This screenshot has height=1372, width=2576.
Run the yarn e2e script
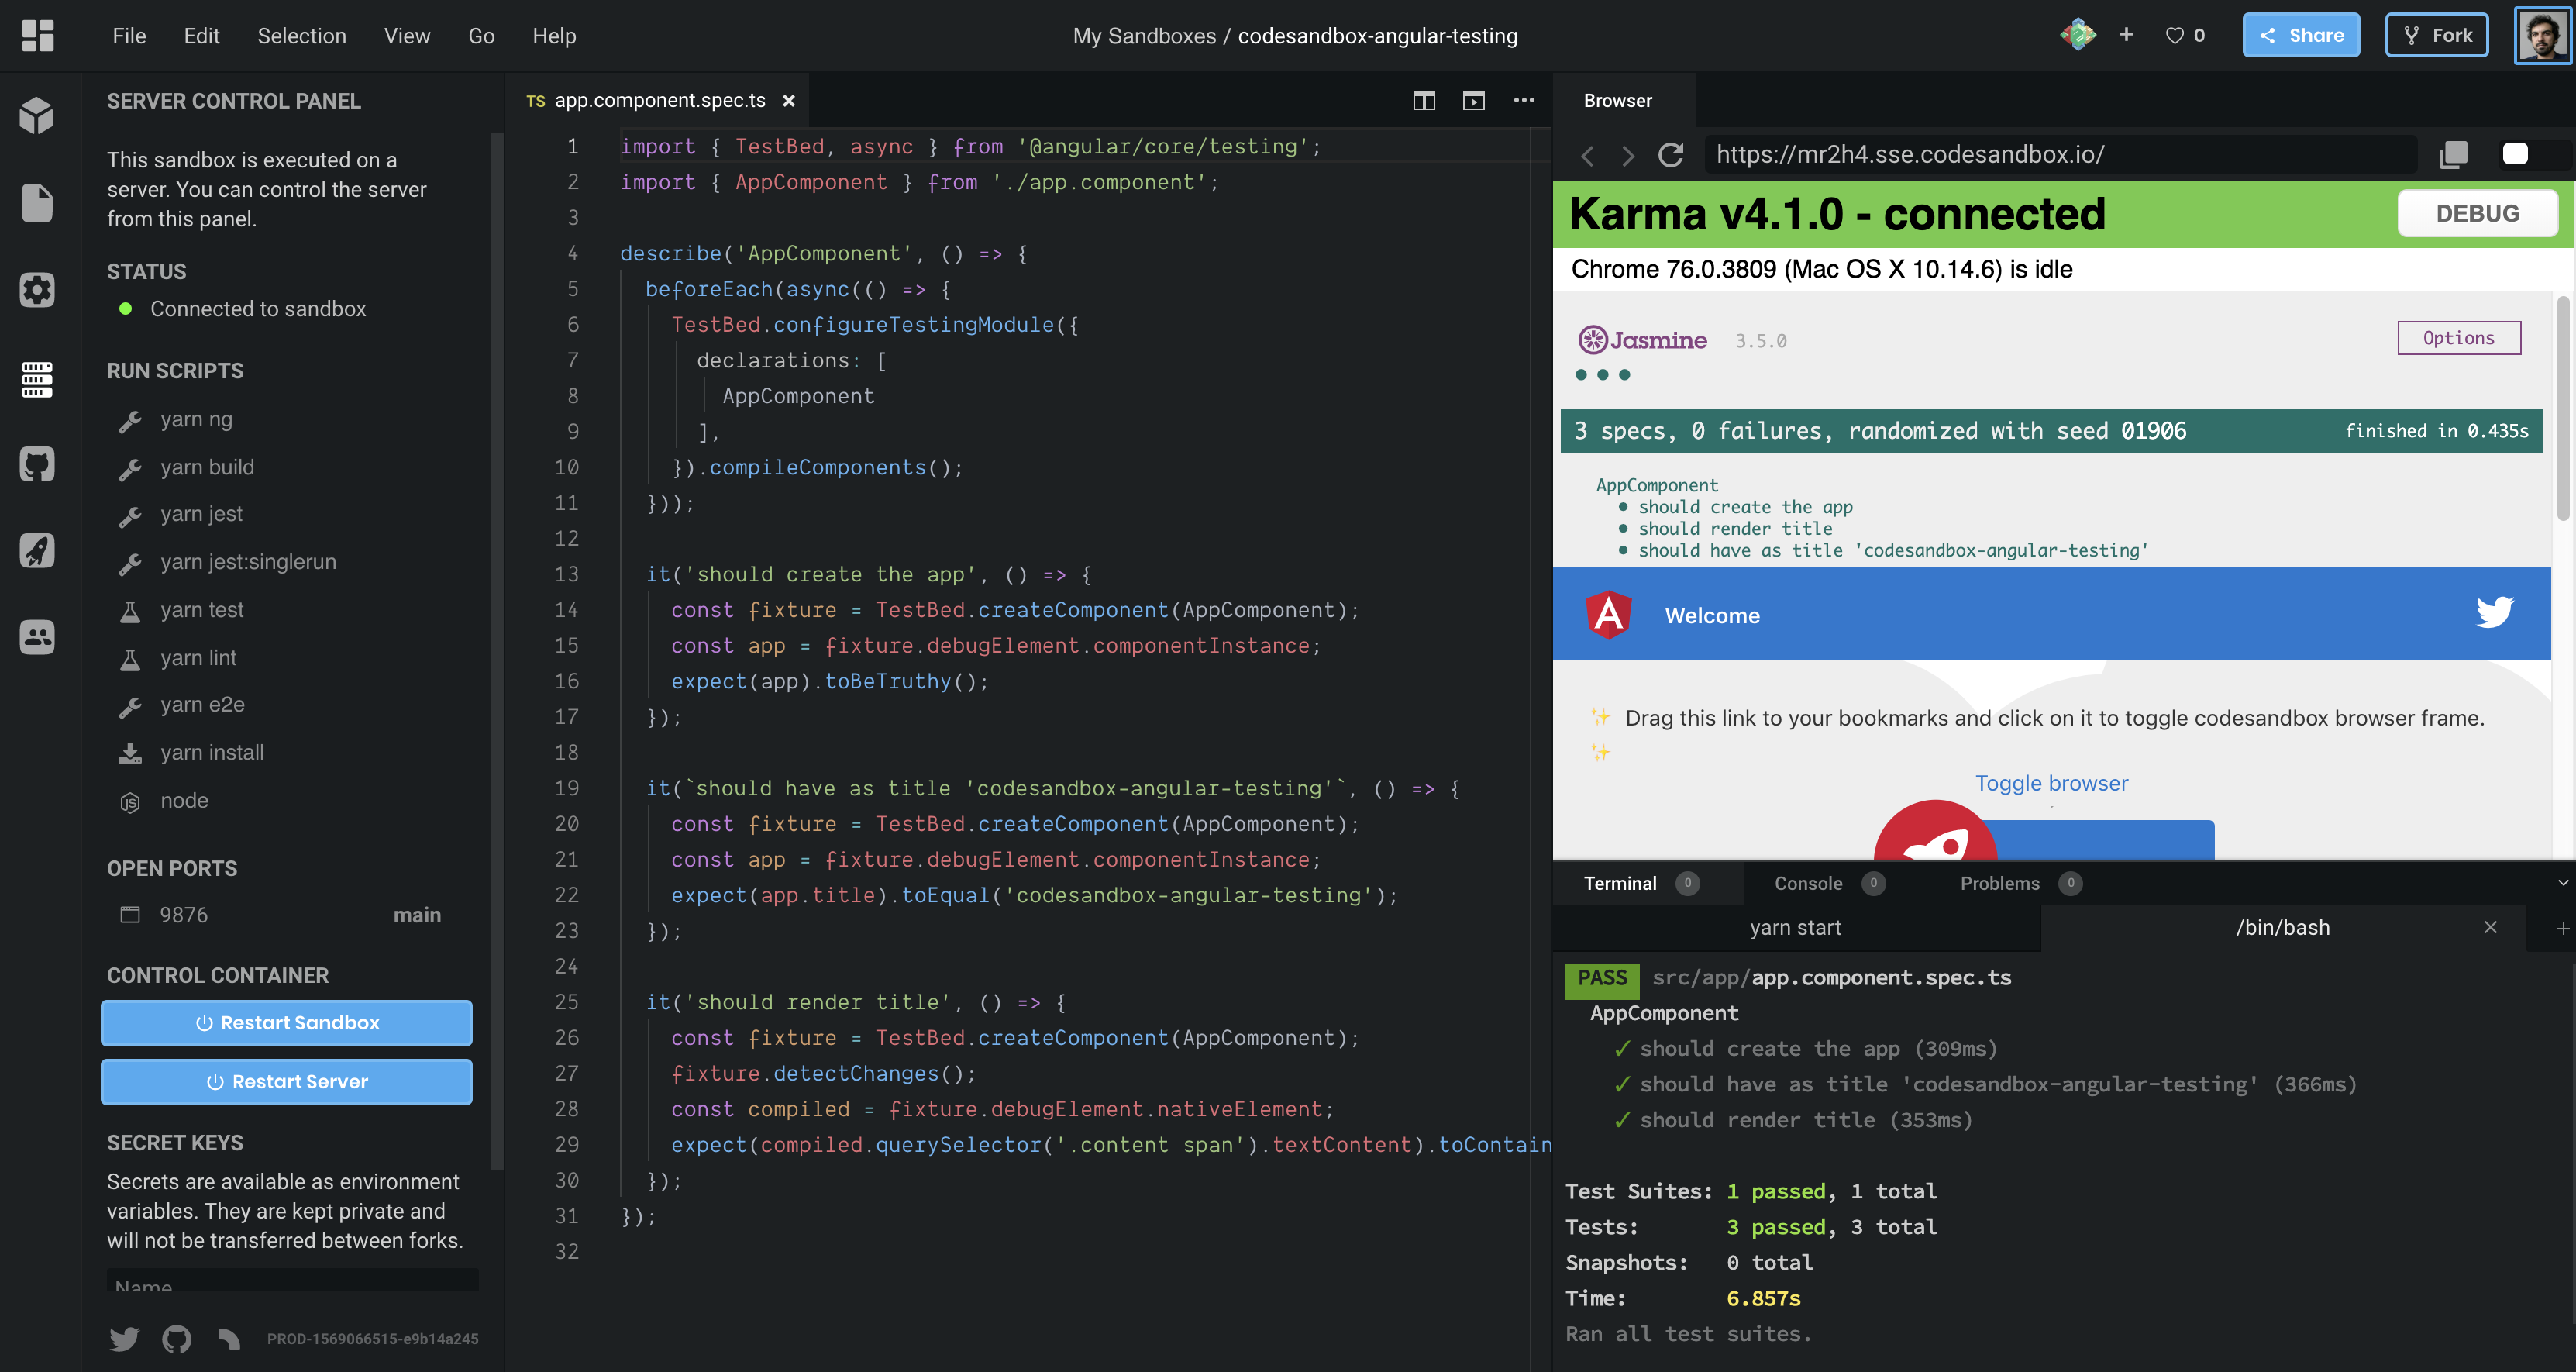coord(203,705)
